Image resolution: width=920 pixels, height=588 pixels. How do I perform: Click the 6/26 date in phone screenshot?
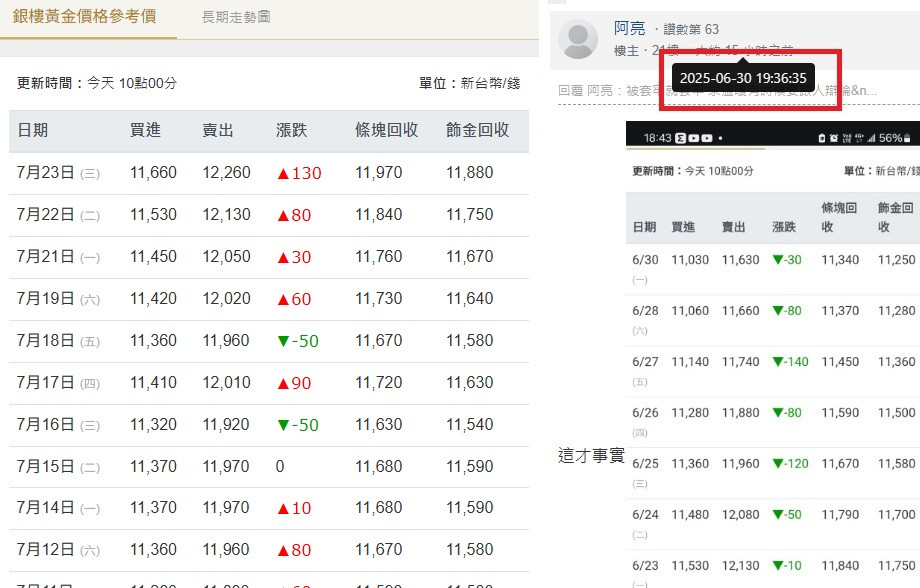point(645,413)
